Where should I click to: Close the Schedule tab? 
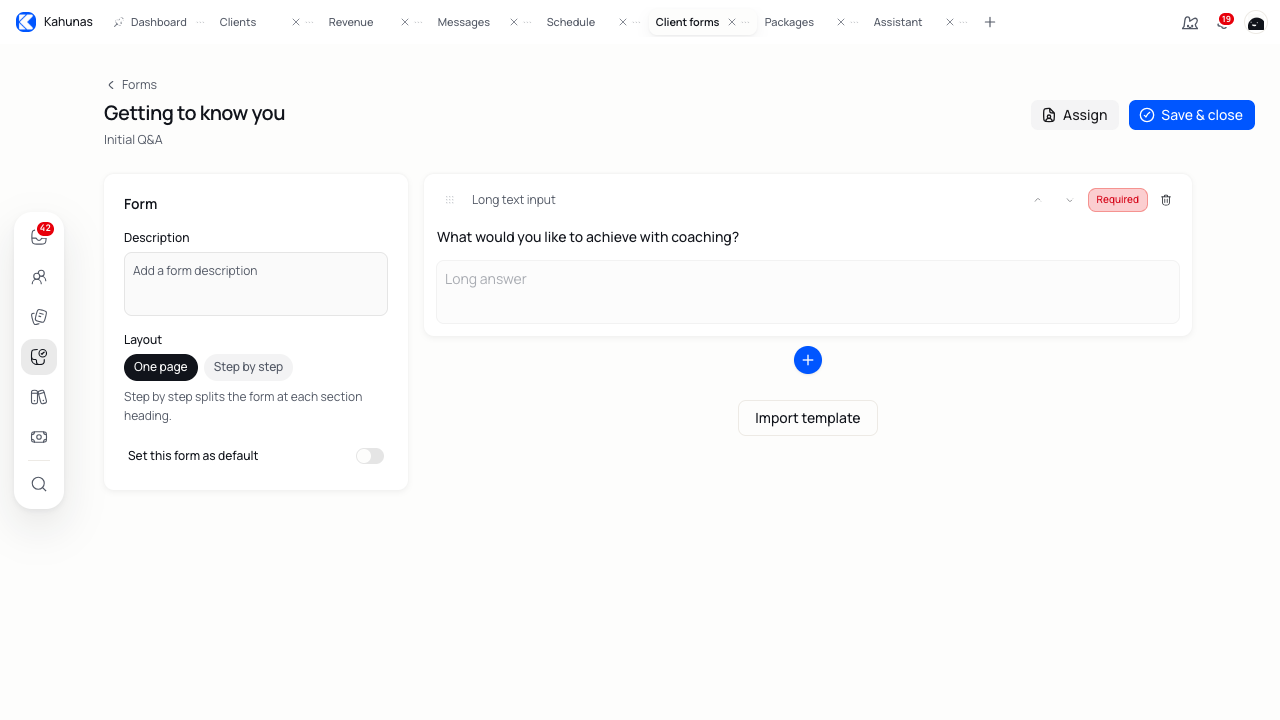coord(623,22)
